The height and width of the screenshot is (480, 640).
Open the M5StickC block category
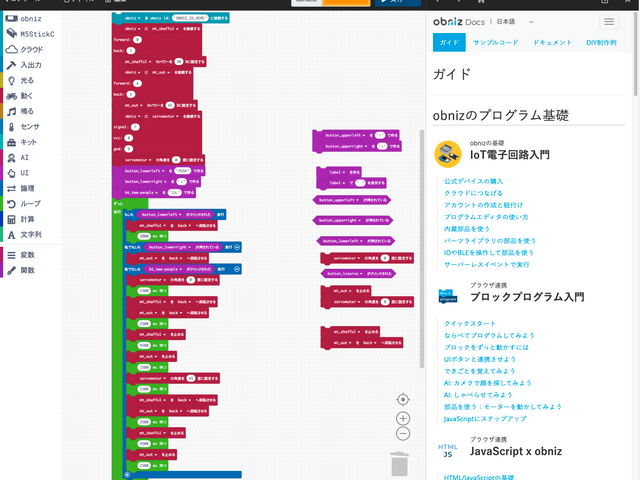[x=31, y=34]
